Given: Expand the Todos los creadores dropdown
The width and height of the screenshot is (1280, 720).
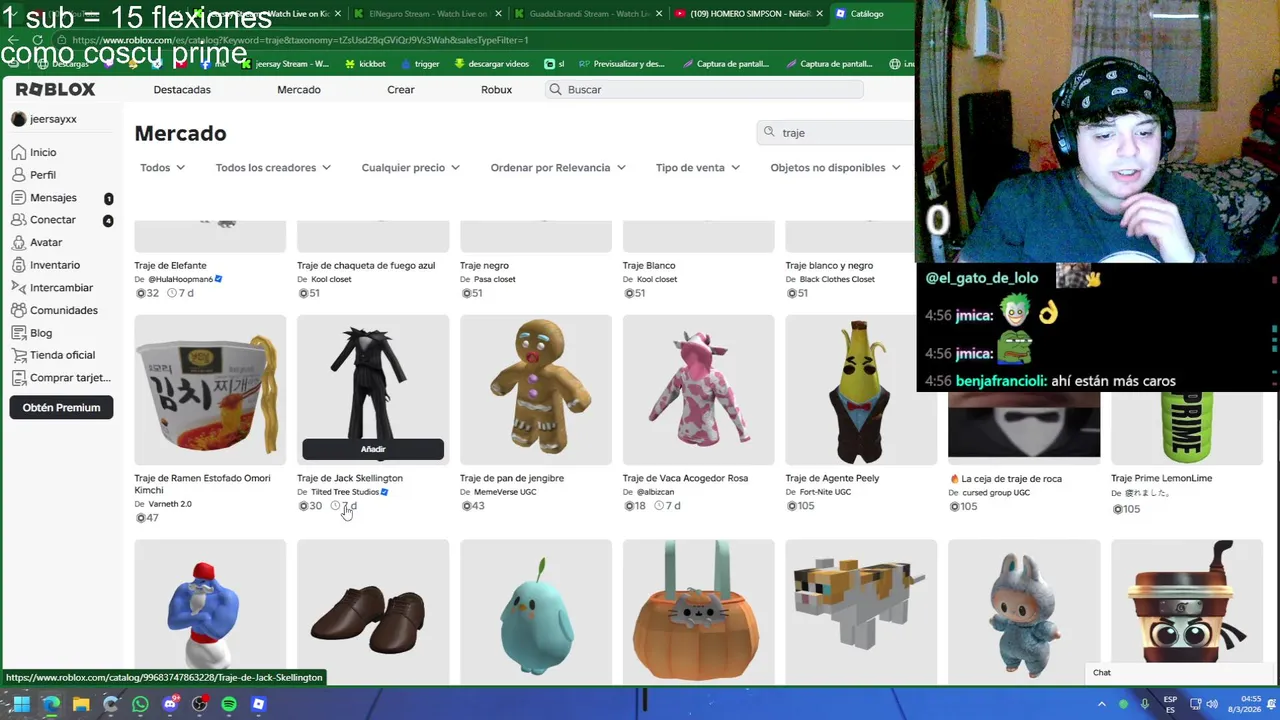Looking at the screenshot, I should click(273, 168).
